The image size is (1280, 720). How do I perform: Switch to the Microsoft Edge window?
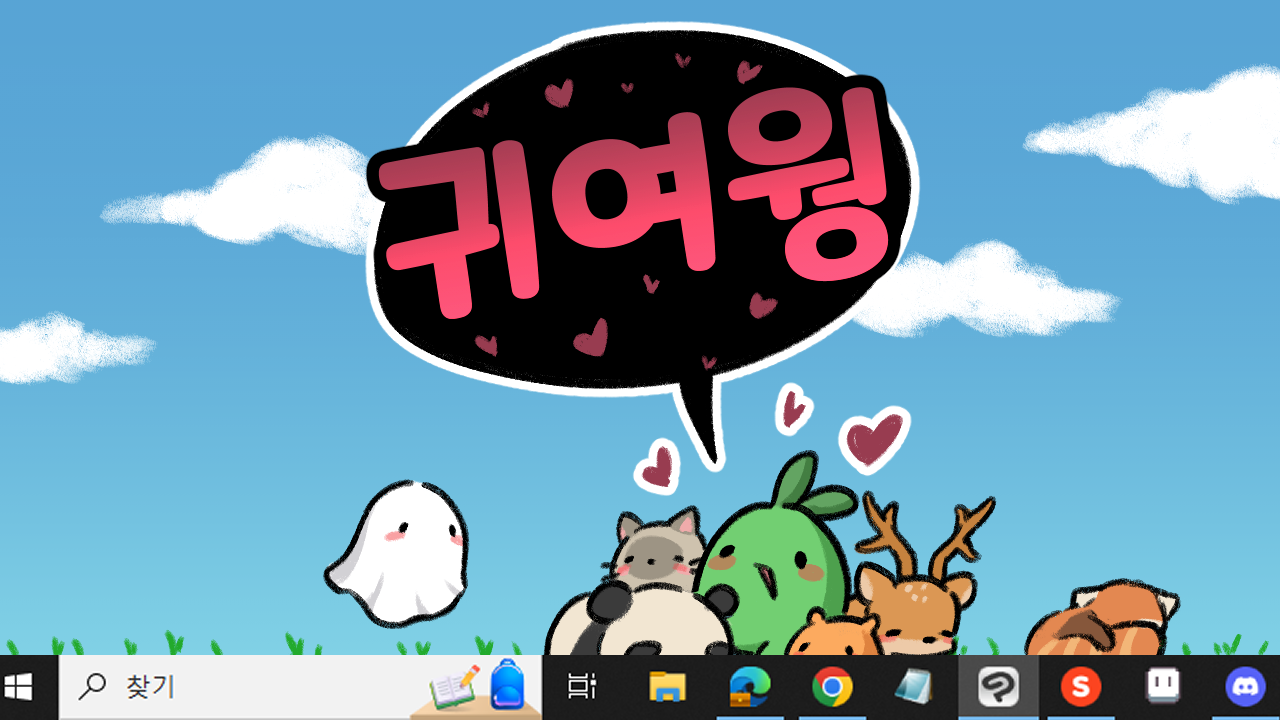coord(749,687)
